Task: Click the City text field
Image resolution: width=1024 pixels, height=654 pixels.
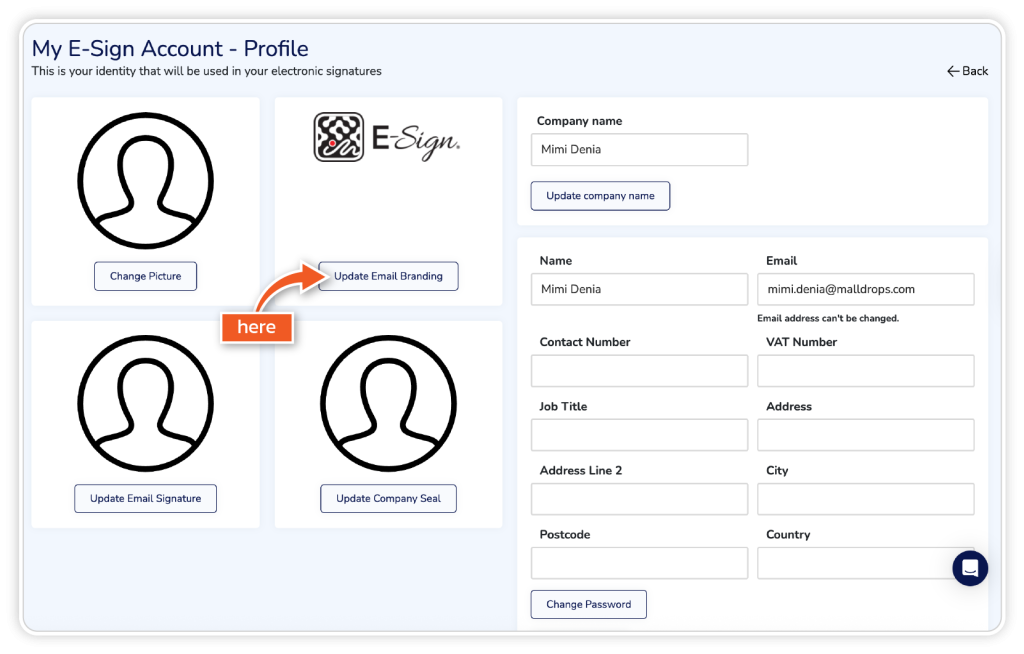Action: click(x=865, y=499)
